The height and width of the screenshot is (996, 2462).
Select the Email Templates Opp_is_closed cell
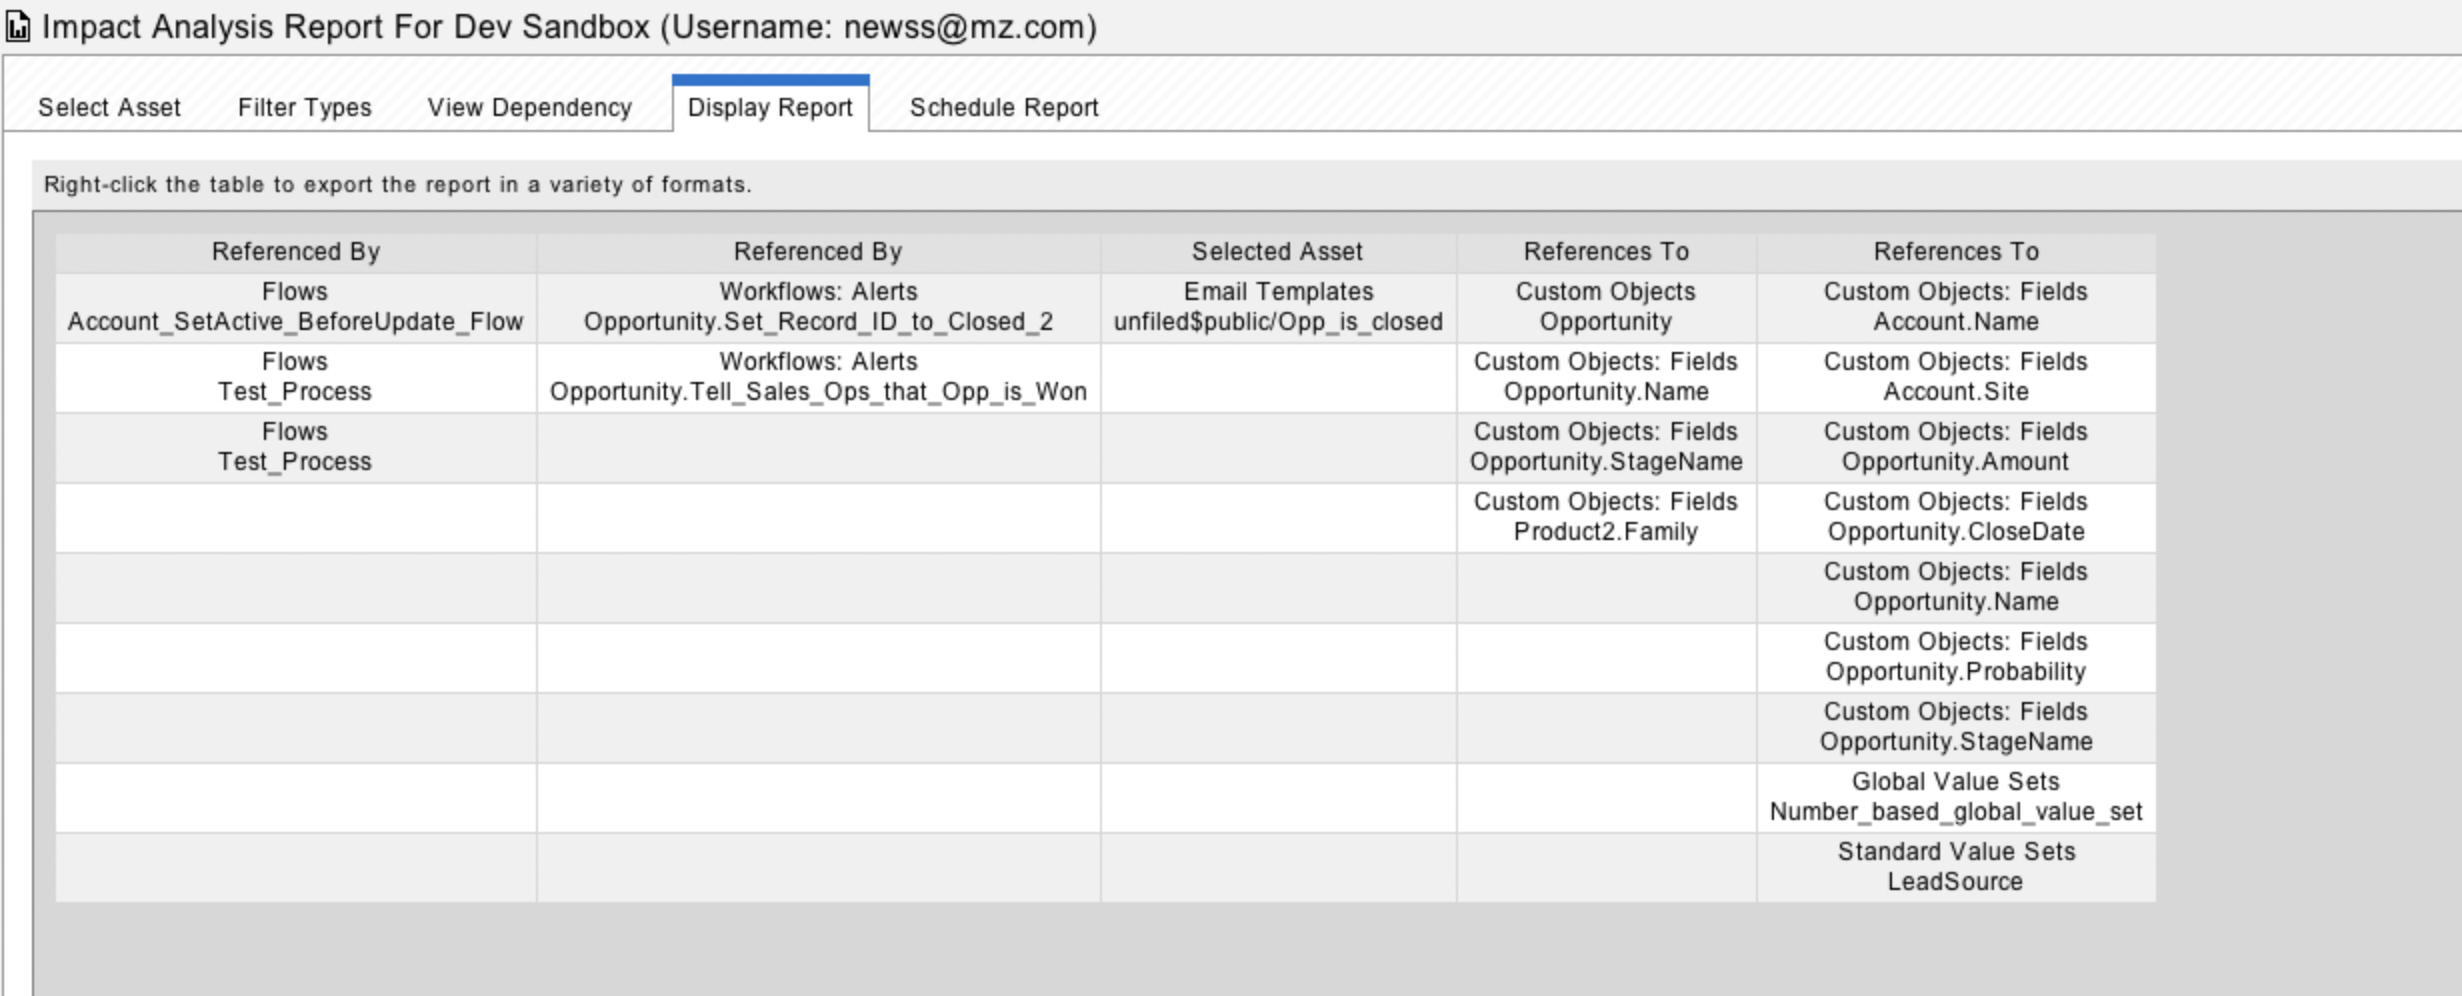tap(1277, 308)
